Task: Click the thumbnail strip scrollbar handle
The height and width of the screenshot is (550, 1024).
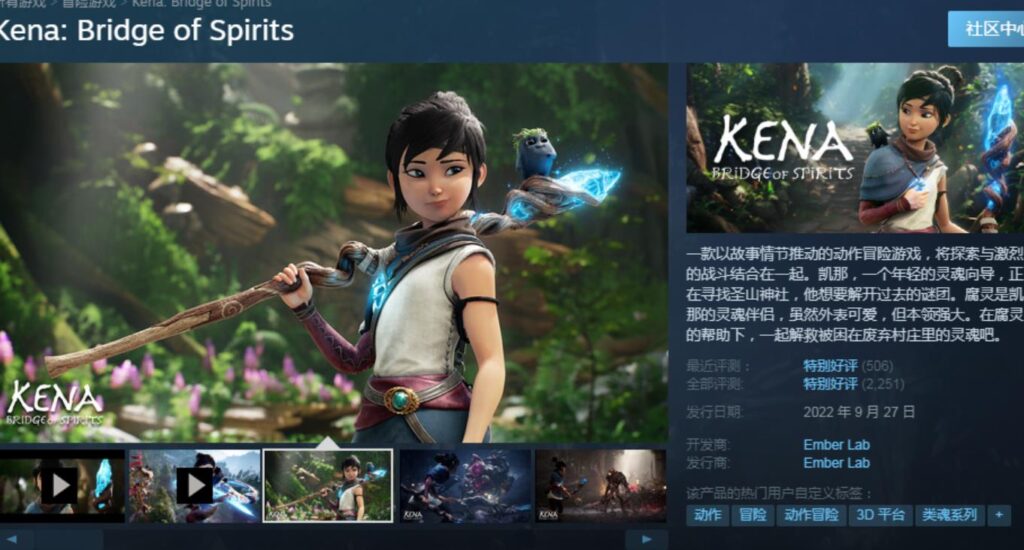Action: pyautogui.click(x=69, y=540)
